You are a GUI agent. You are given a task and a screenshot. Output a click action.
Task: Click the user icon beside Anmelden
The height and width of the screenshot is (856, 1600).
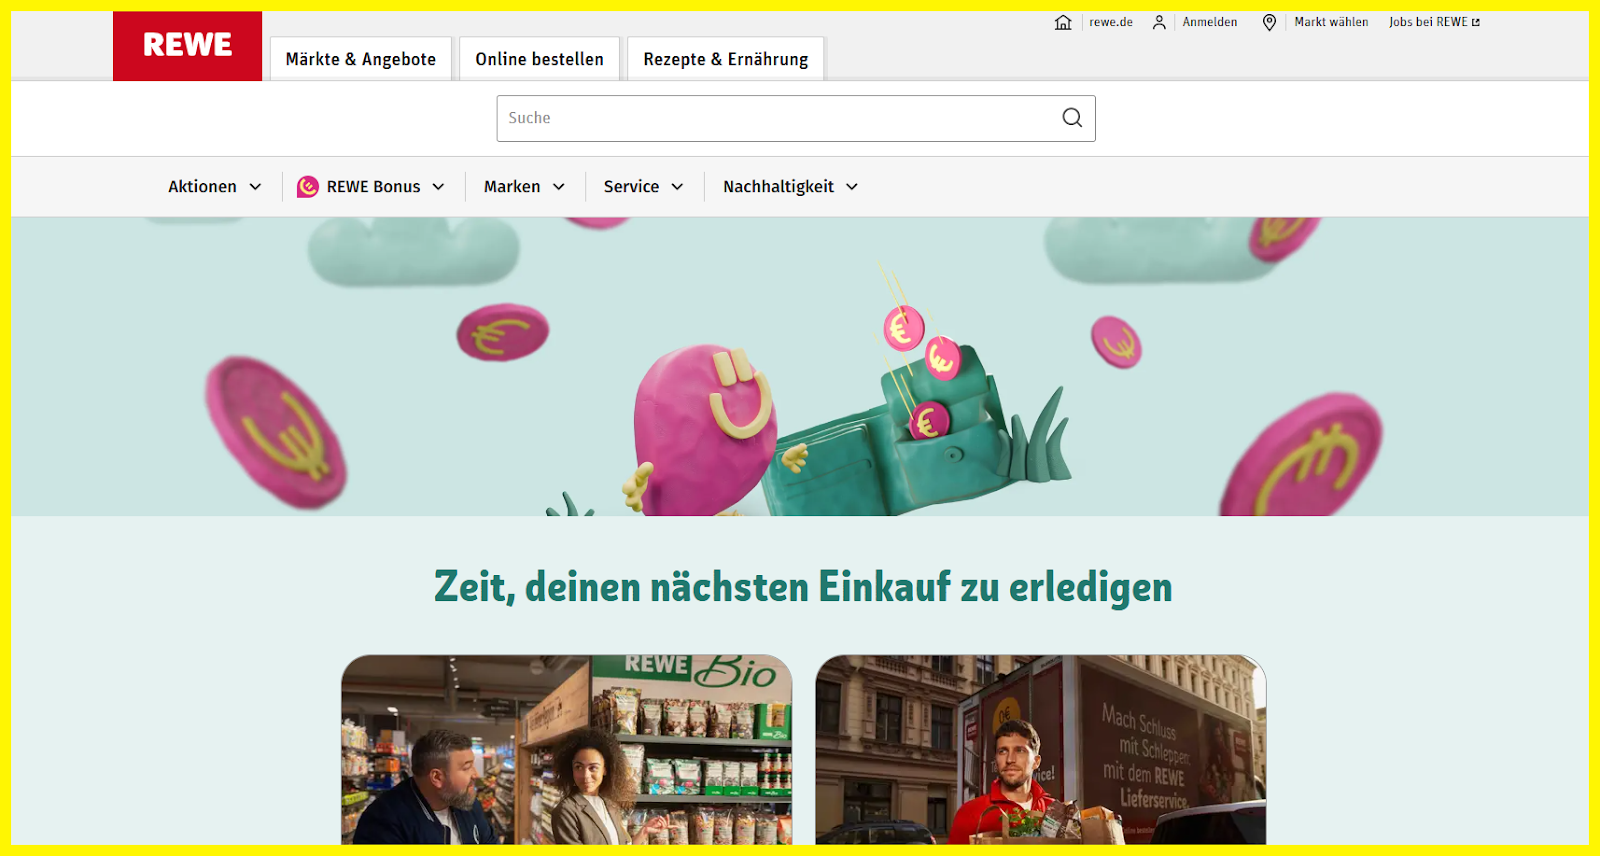1159,22
